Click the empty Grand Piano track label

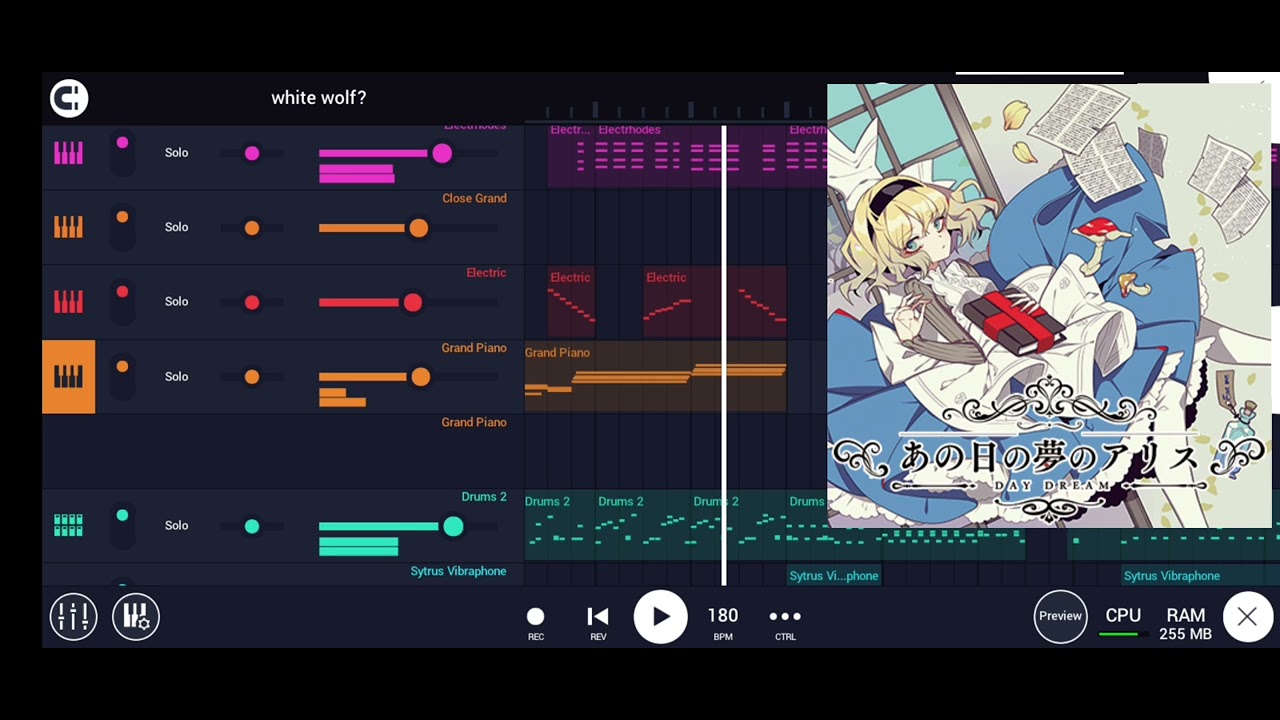click(x=474, y=422)
